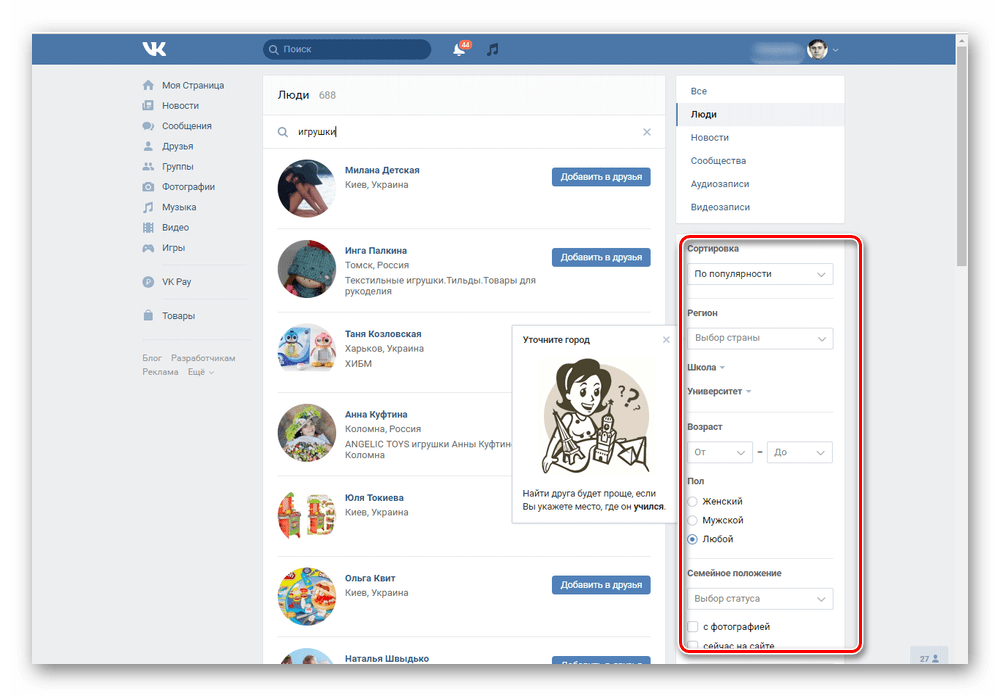Viewport: 1000px width, 696px height.
Task: Add Ольга Квит as friend
Action: pyautogui.click(x=601, y=585)
